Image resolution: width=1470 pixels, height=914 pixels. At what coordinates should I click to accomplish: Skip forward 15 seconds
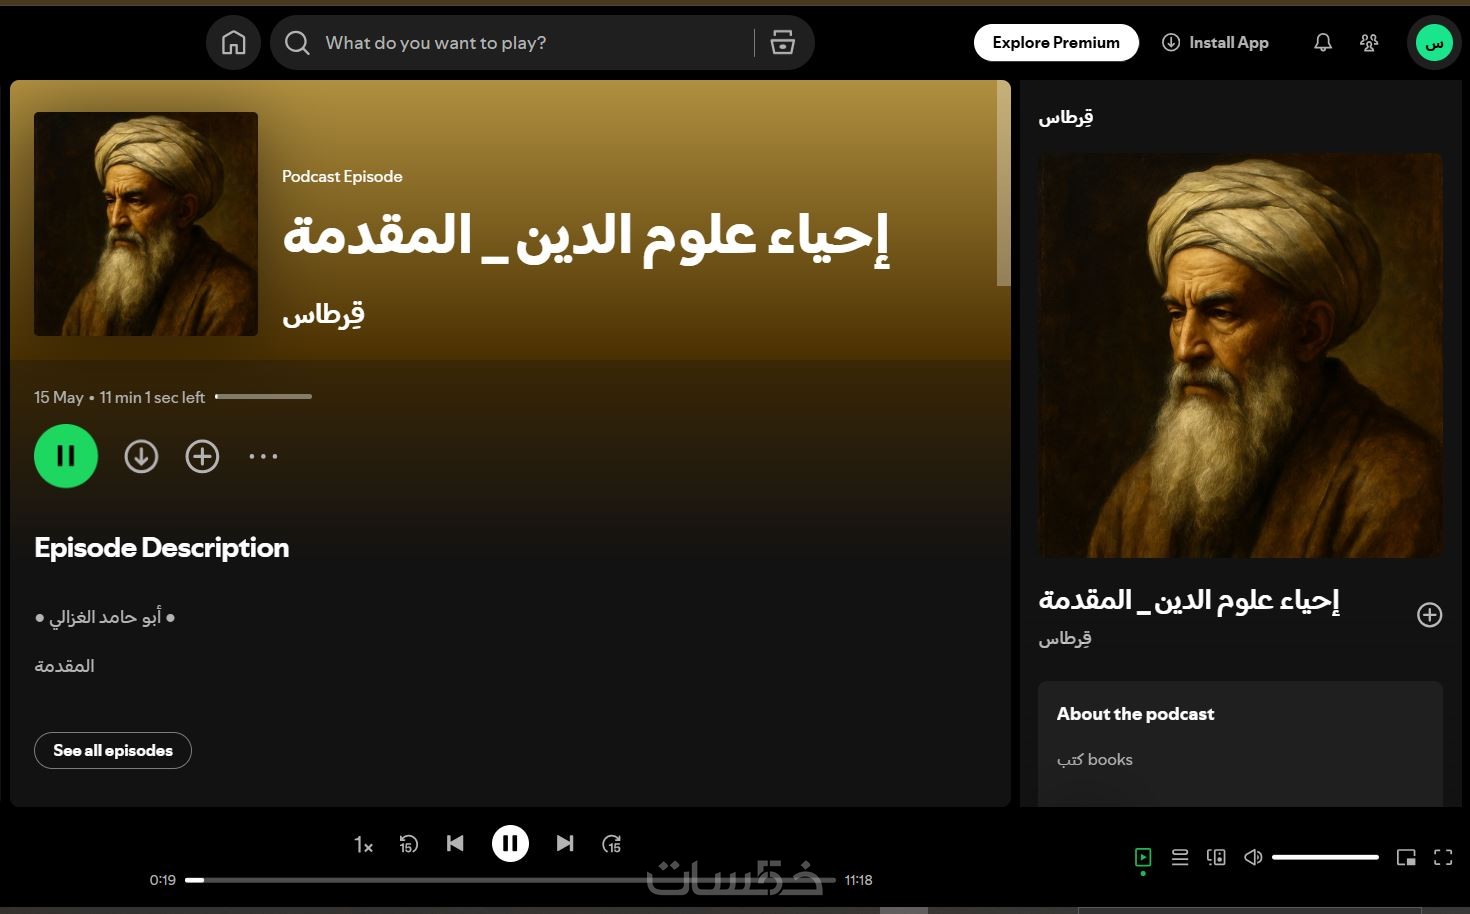pyautogui.click(x=612, y=844)
